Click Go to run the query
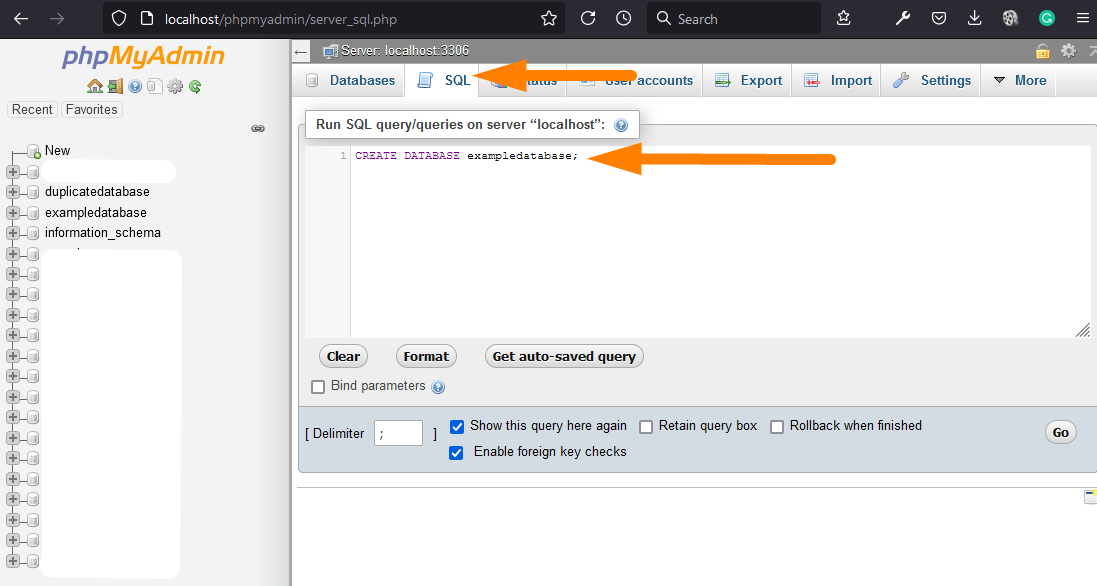Image resolution: width=1097 pixels, height=586 pixels. 1061,432
